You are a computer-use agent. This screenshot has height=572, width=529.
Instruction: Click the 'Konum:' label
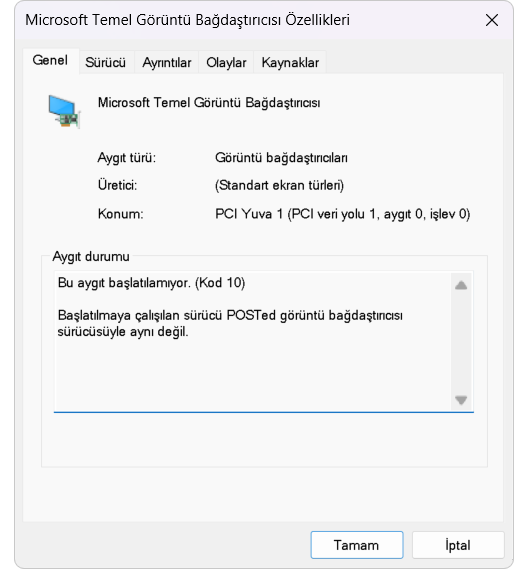[x=120, y=214]
